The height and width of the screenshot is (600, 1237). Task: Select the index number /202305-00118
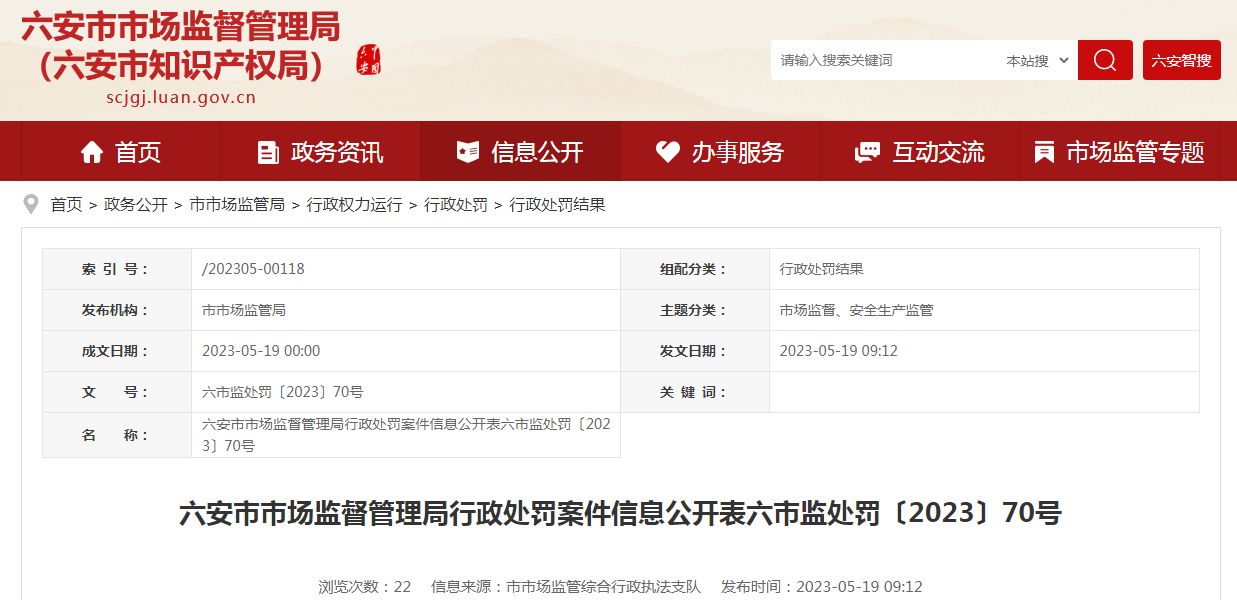(x=253, y=269)
